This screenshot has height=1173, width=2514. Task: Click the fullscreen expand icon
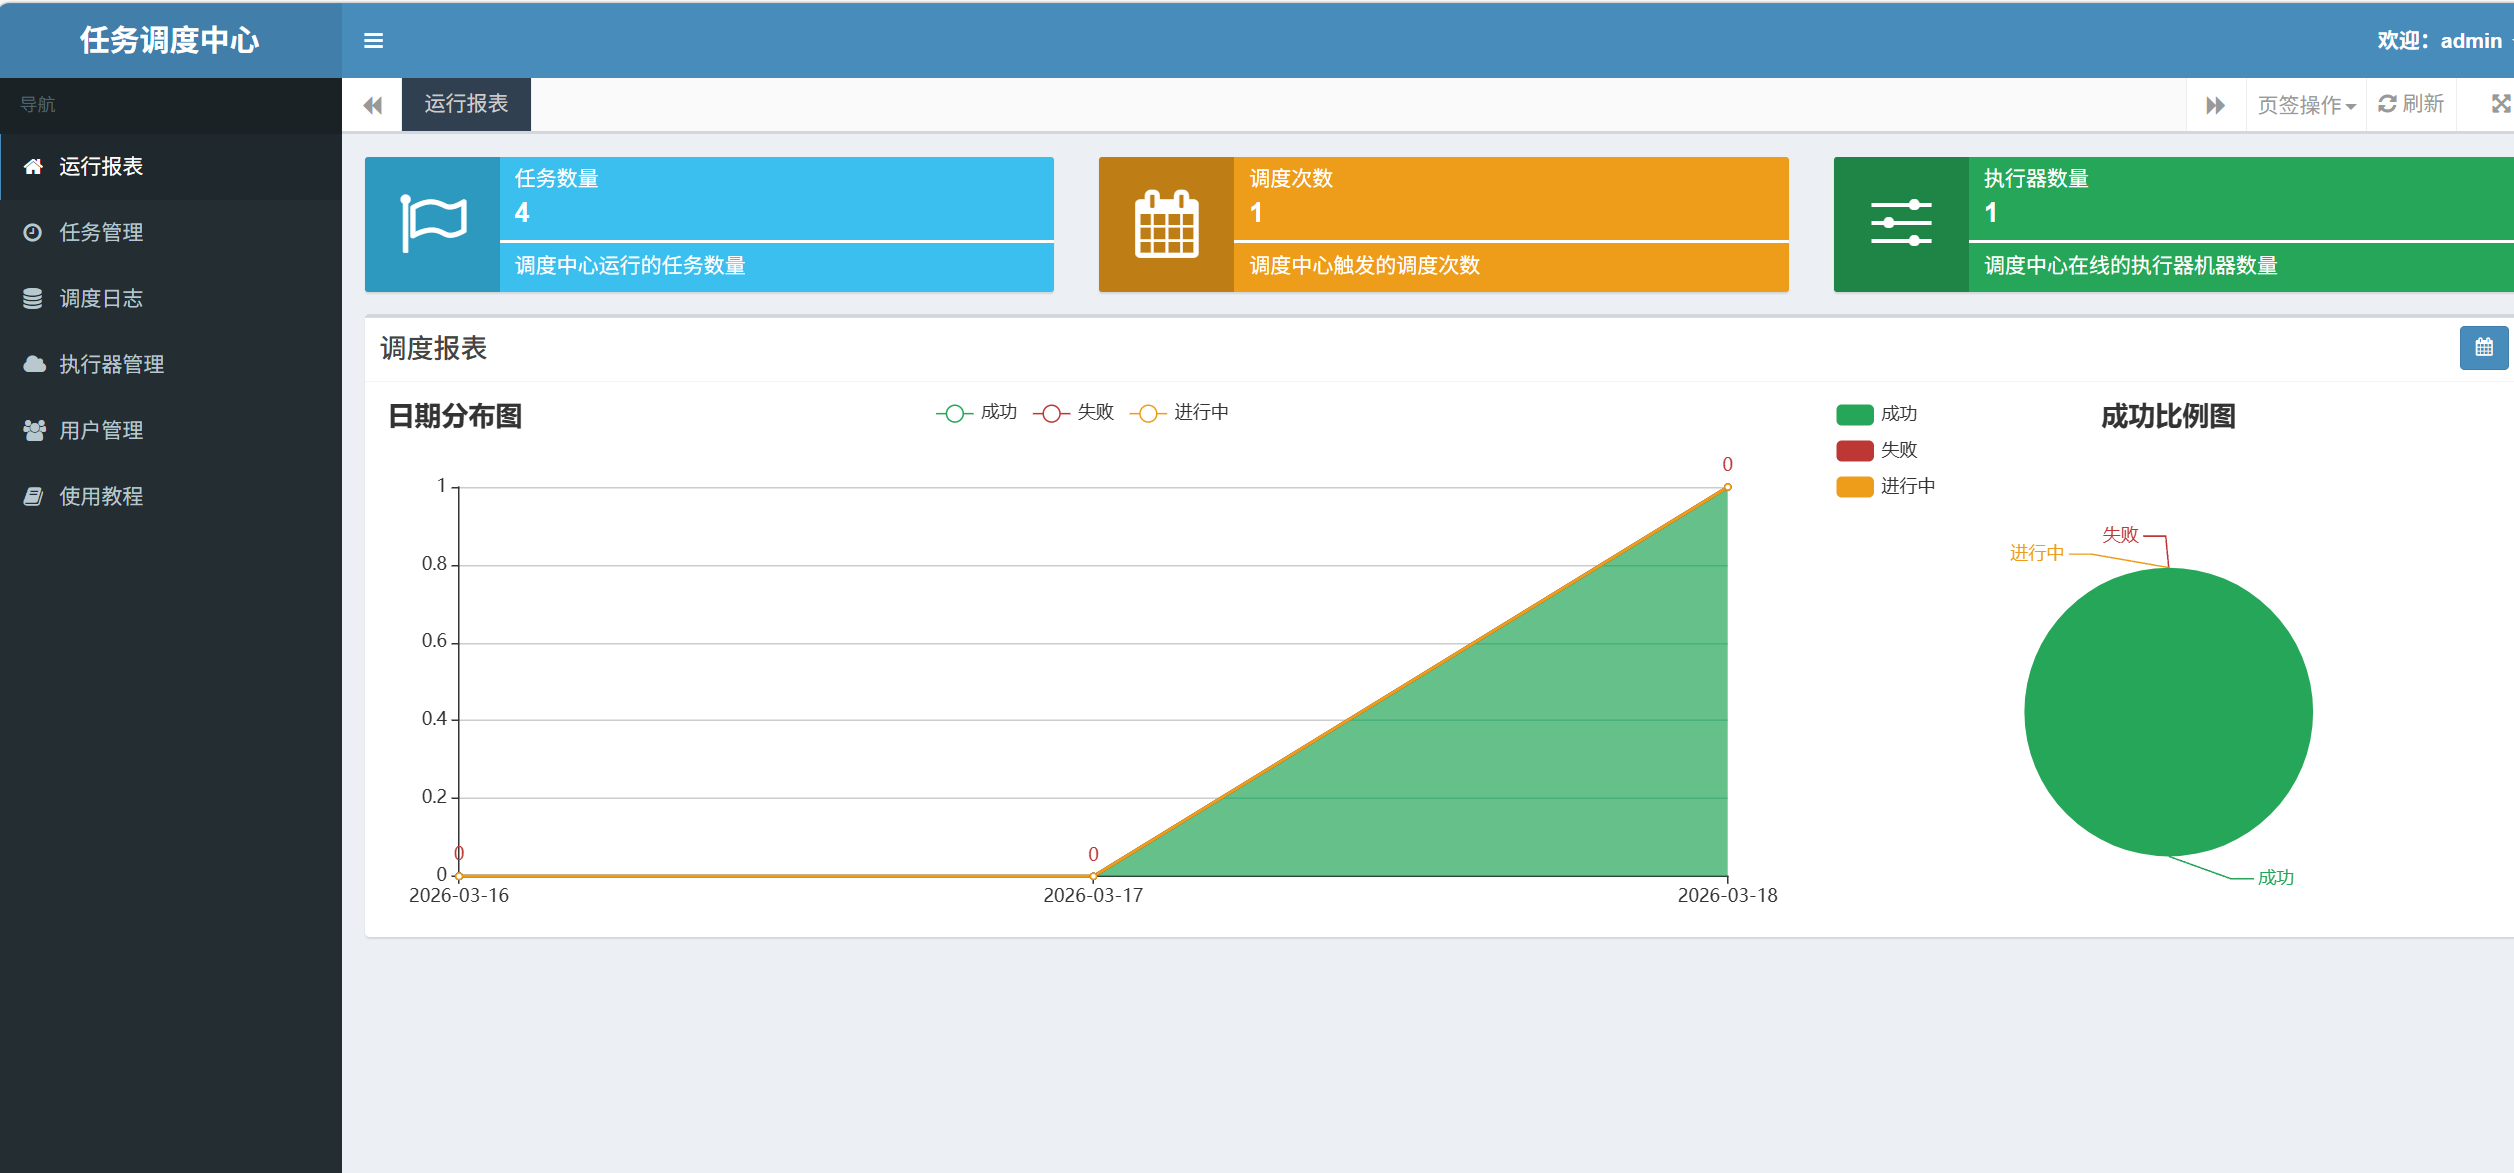(2500, 104)
